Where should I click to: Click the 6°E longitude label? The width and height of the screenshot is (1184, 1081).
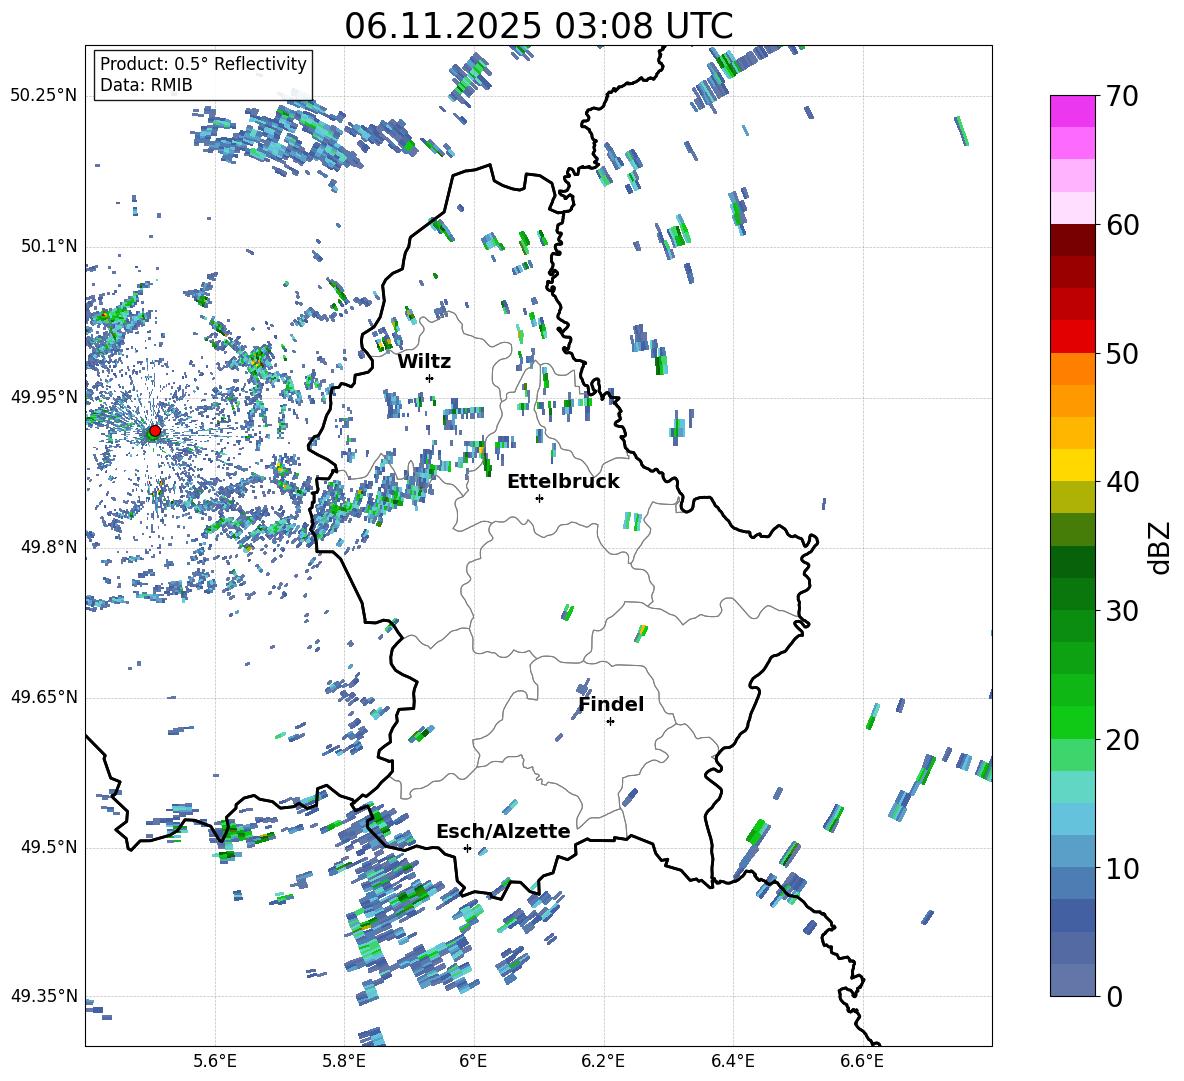[x=473, y=1061]
